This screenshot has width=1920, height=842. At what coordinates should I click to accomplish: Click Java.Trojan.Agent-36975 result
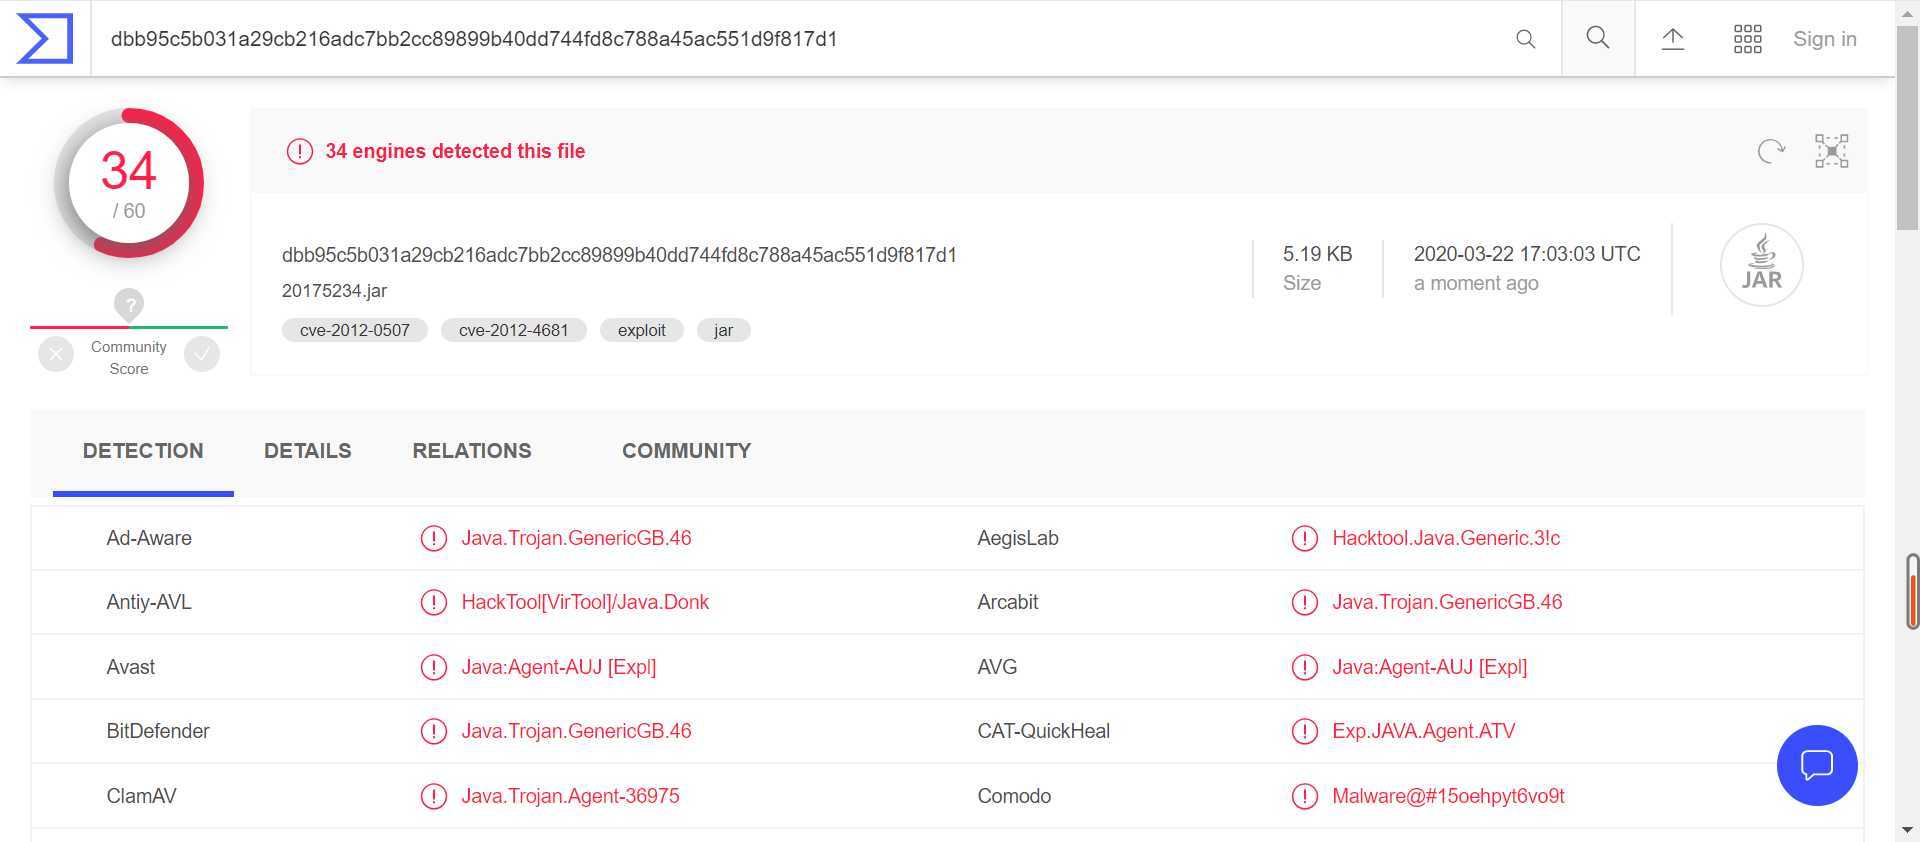570,796
